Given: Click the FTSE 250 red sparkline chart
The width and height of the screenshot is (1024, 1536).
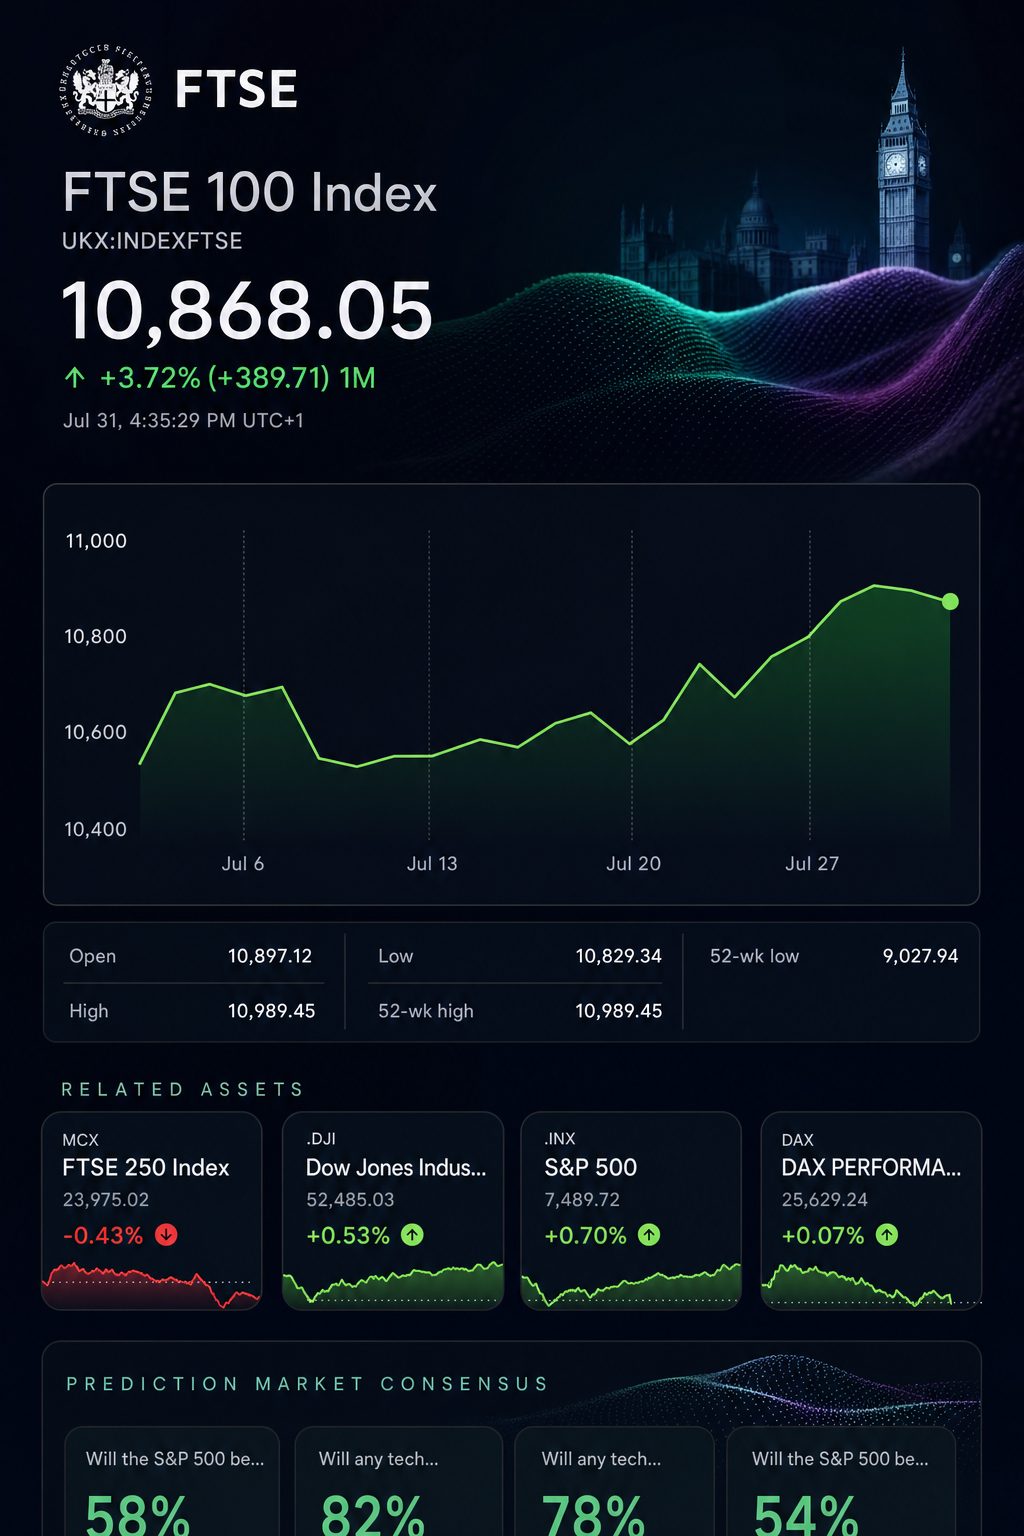Looking at the screenshot, I should [151, 1287].
